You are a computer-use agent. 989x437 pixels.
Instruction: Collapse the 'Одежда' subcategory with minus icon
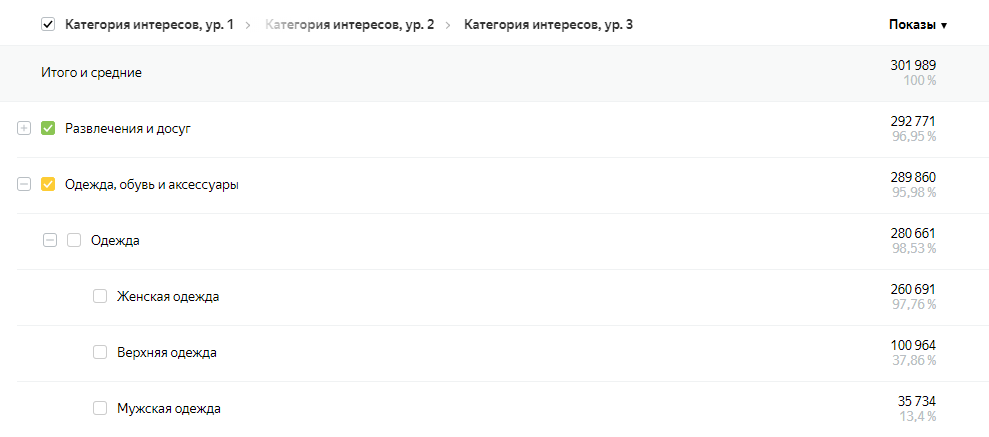(x=50, y=241)
